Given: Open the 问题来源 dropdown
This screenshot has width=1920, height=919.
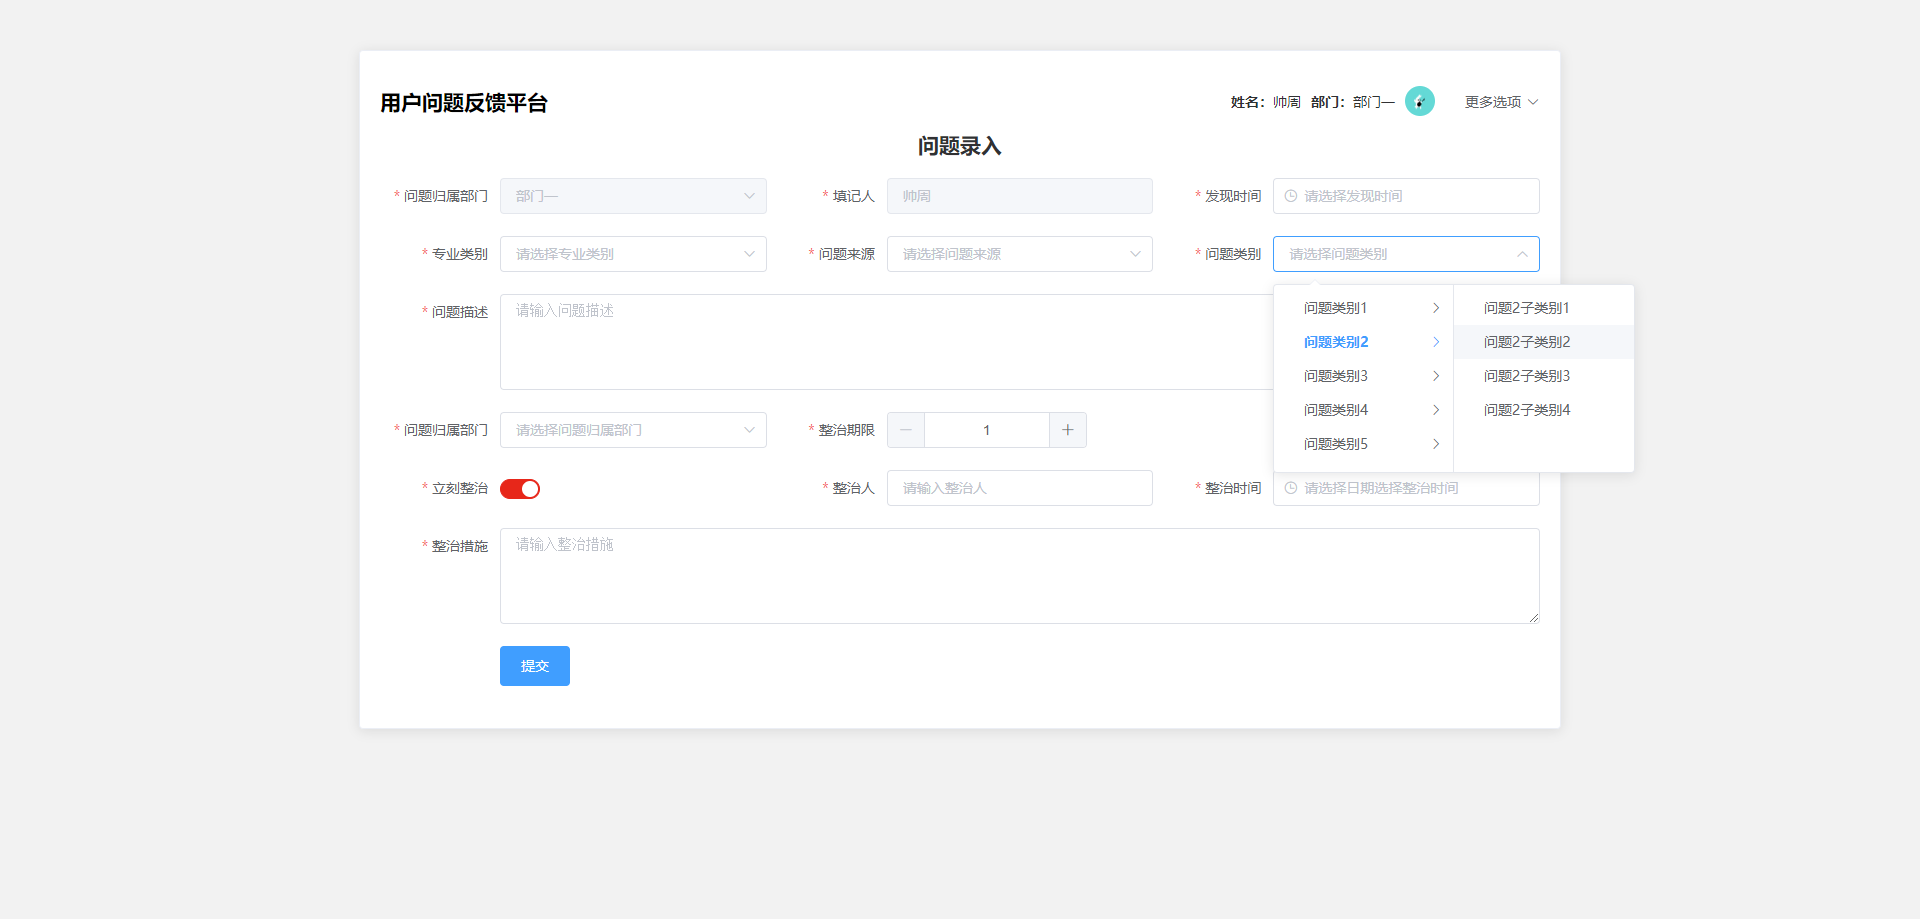Looking at the screenshot, I should click(x=1018, y=254).
